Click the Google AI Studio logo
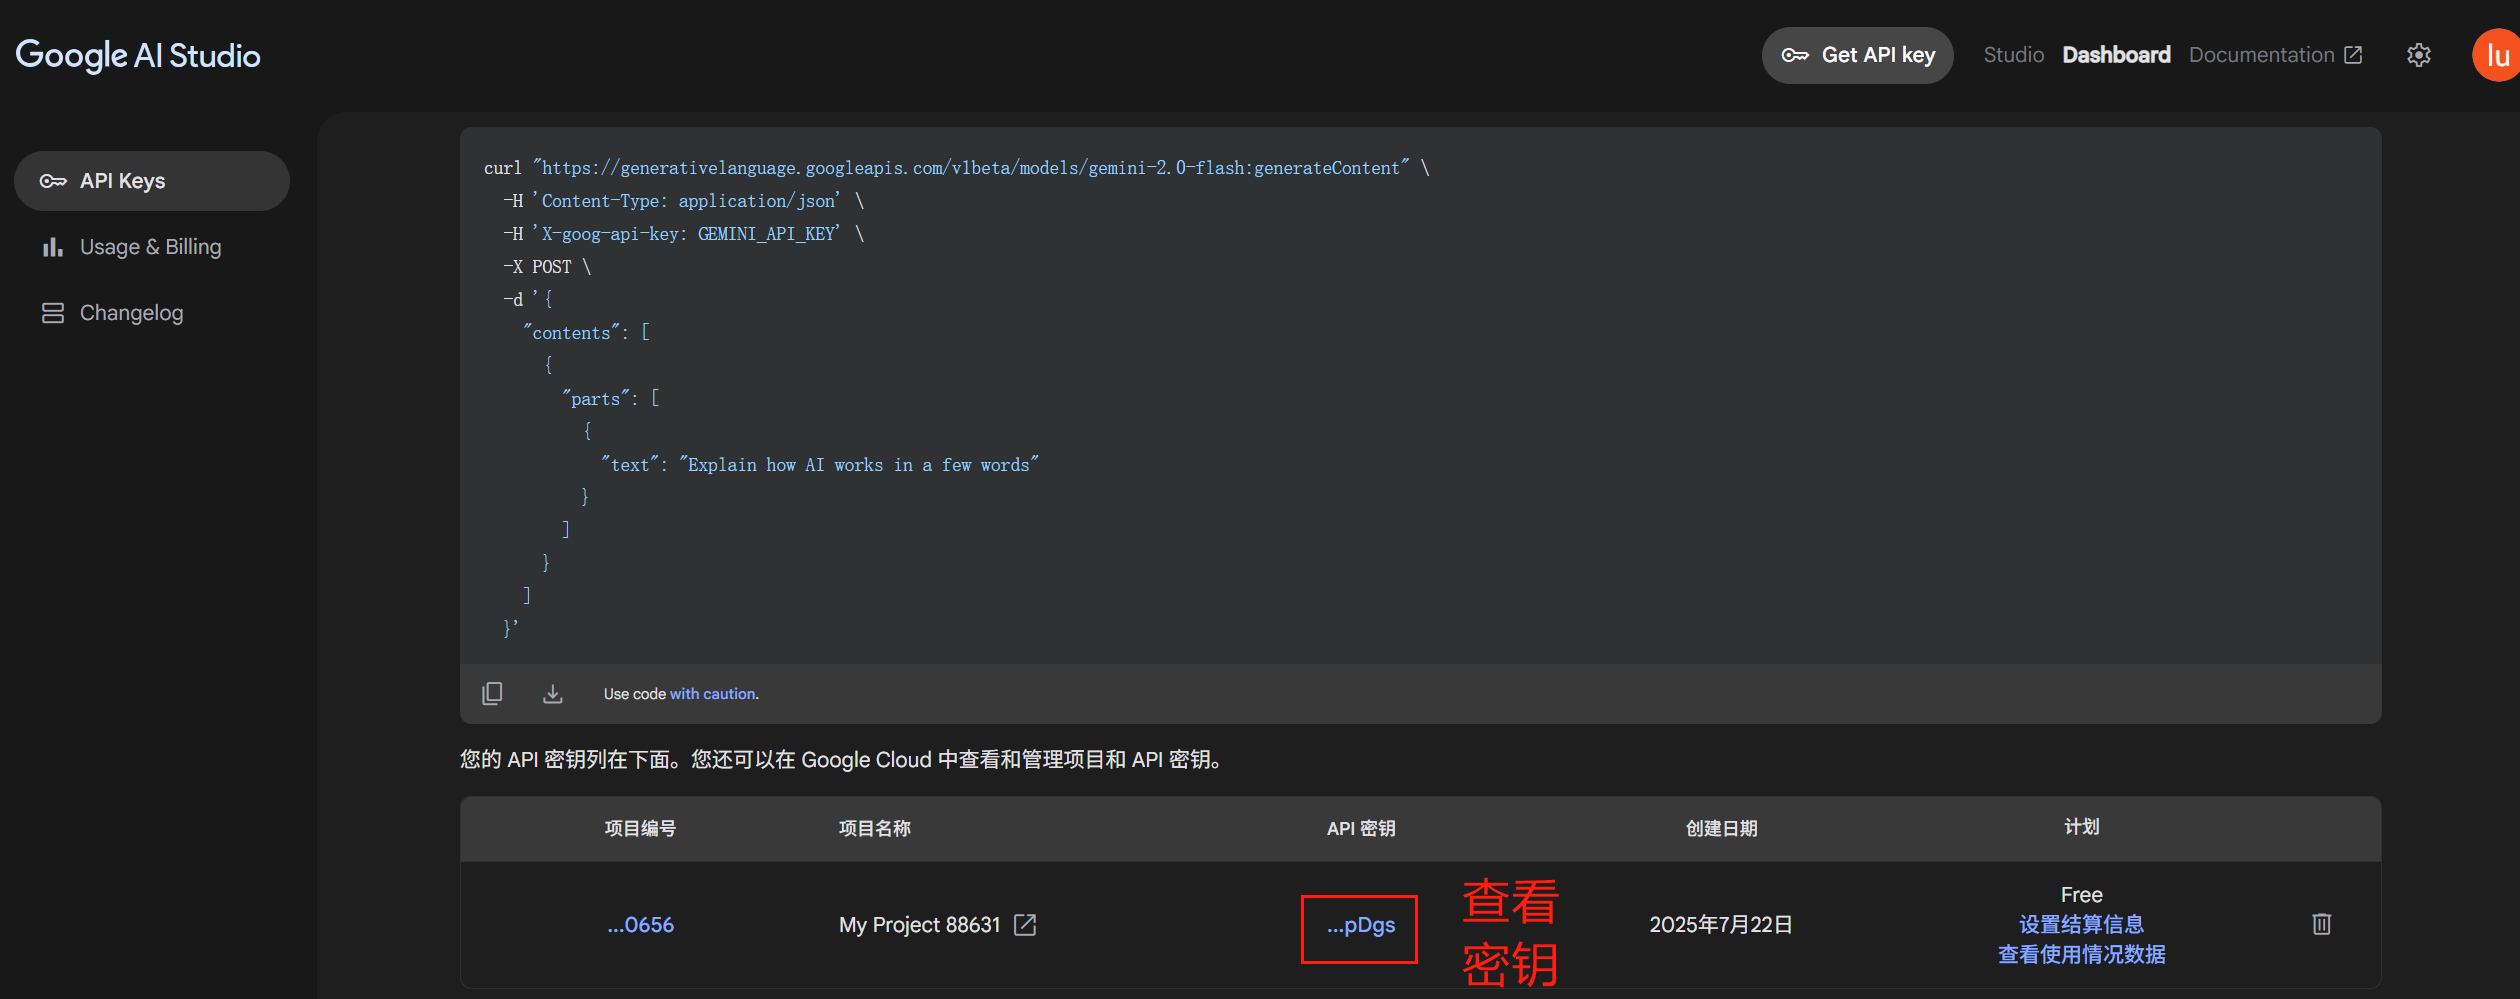 (138, 55)
